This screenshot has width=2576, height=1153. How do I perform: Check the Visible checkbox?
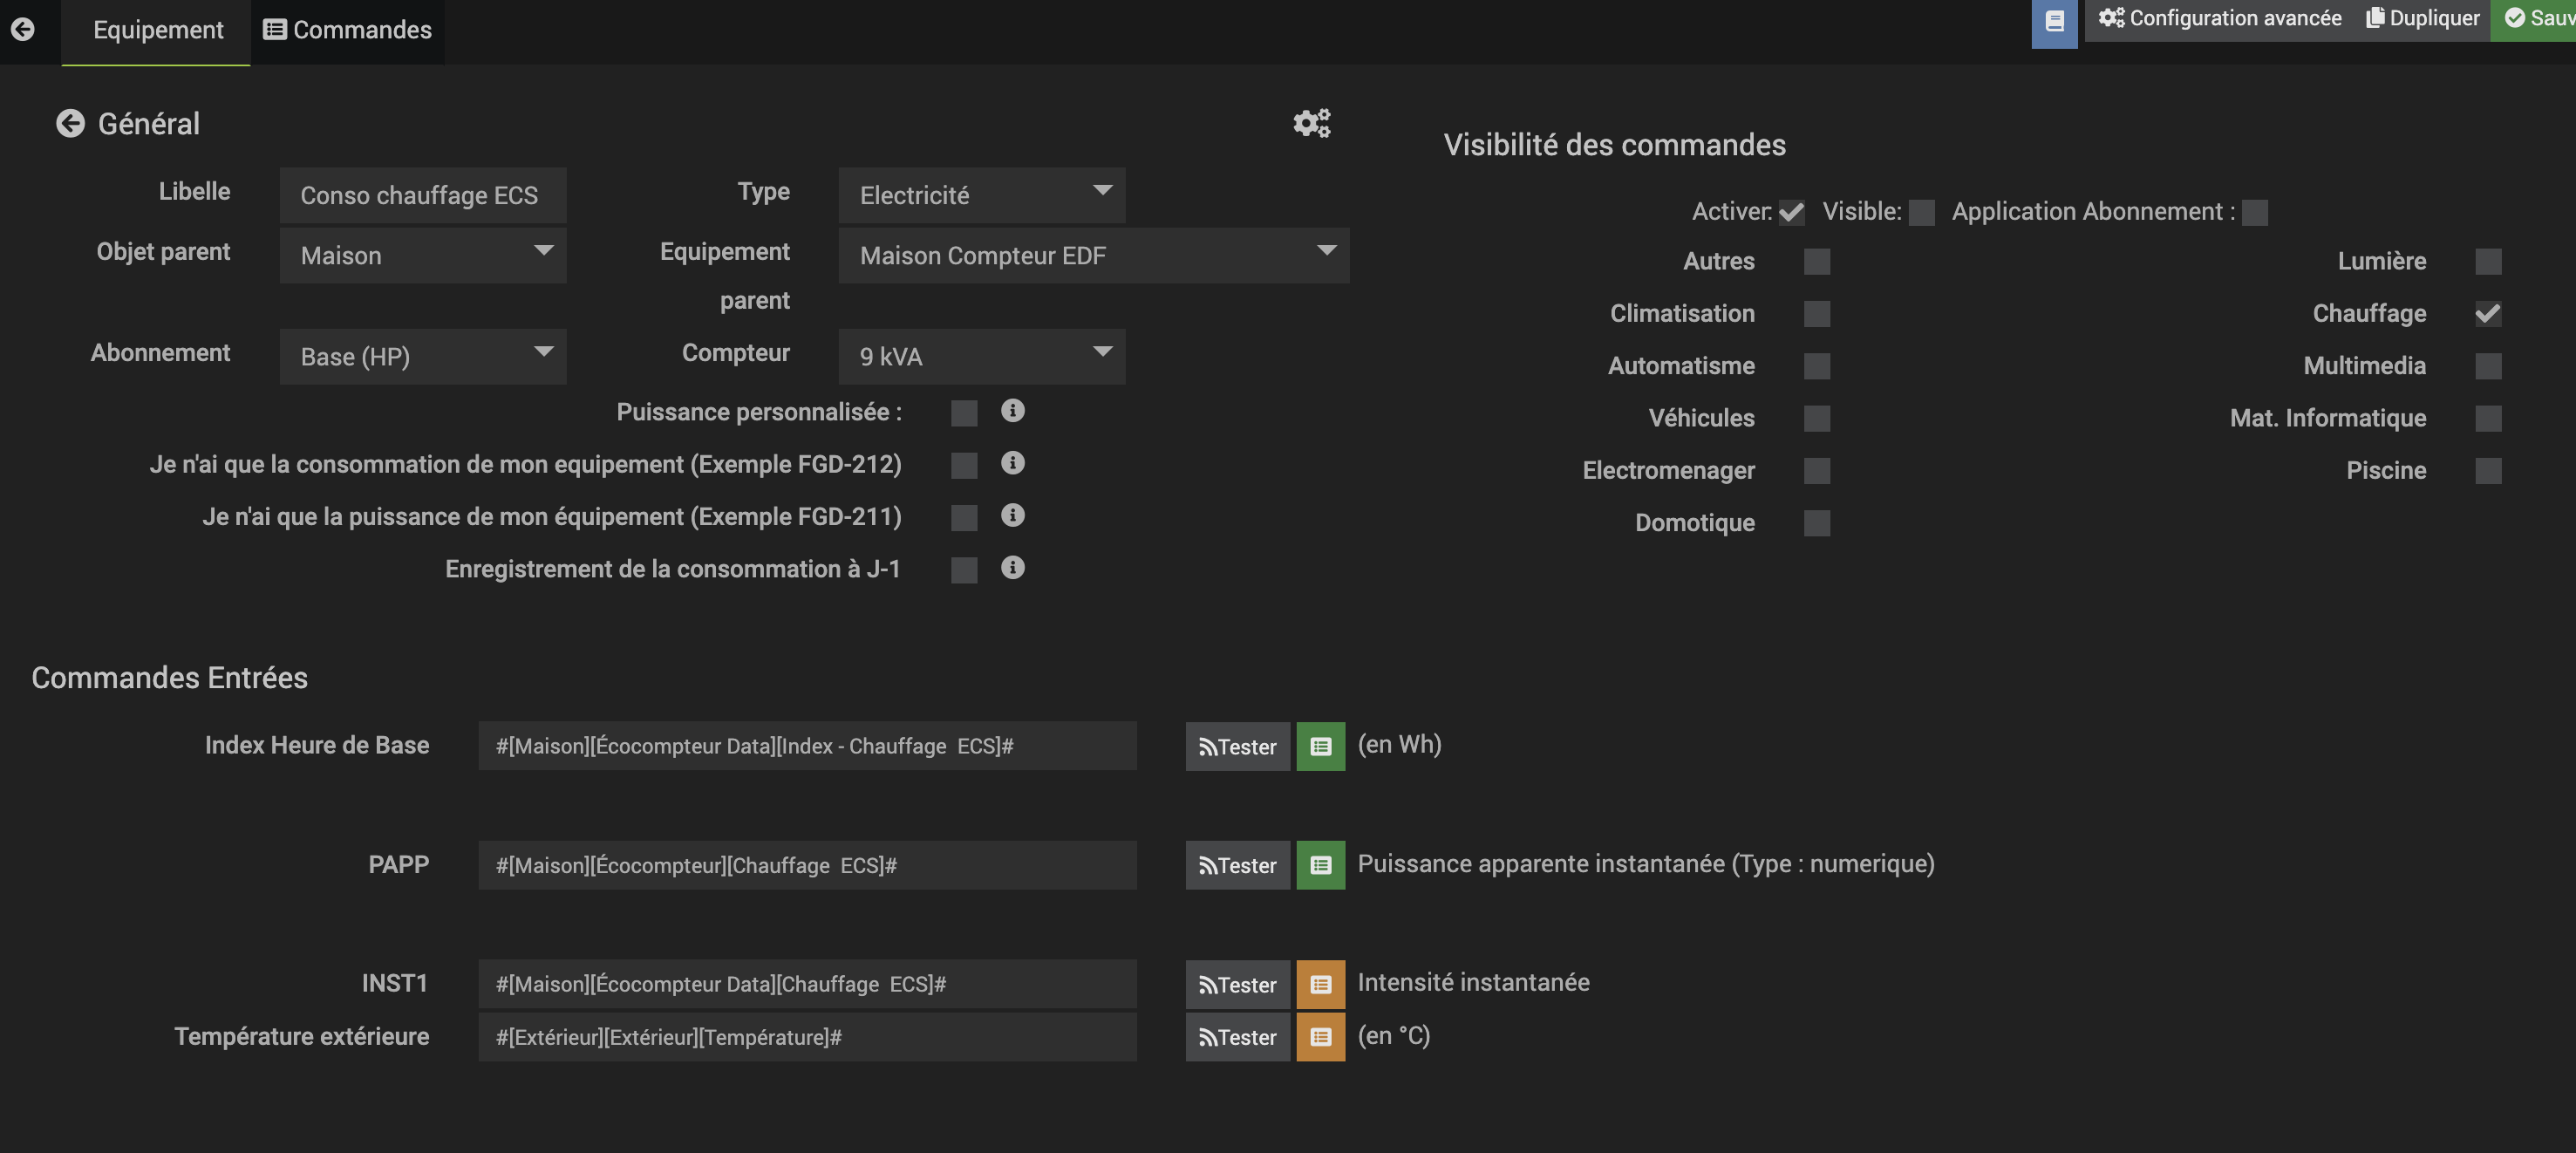coord(1921,212)
